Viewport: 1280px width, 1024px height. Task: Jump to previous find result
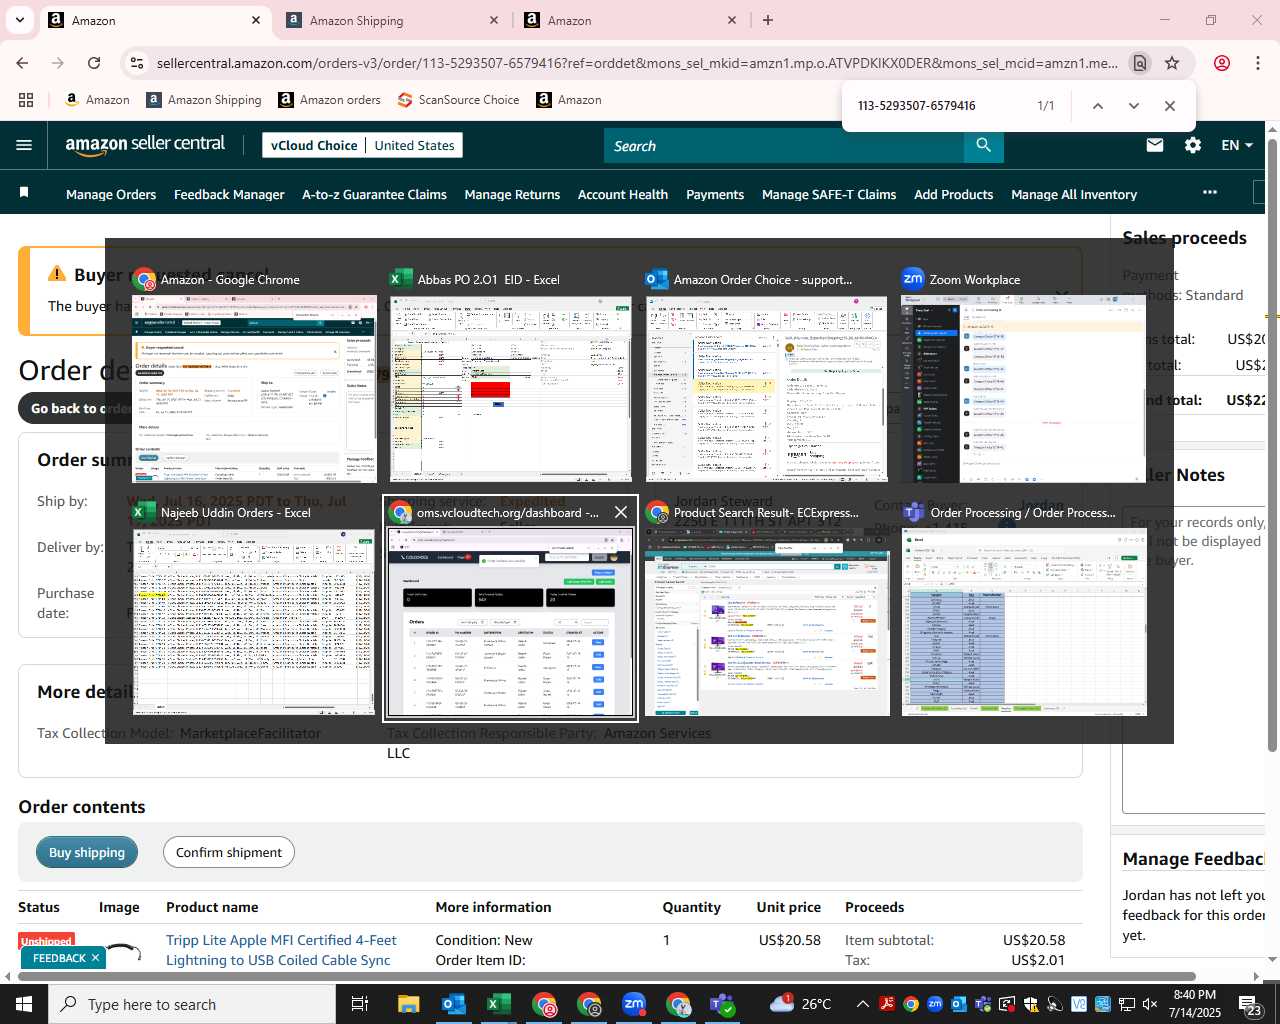[1097, 106]
